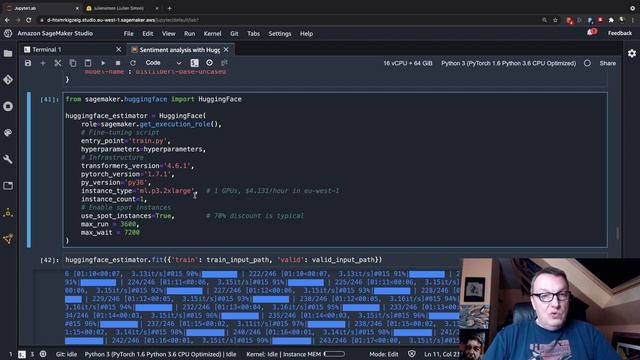Image resolution: width=640 pixels, height=360 pixels.
Task: Open the Kernel menu
Action: pyautogui.click(x=212, y=33)
